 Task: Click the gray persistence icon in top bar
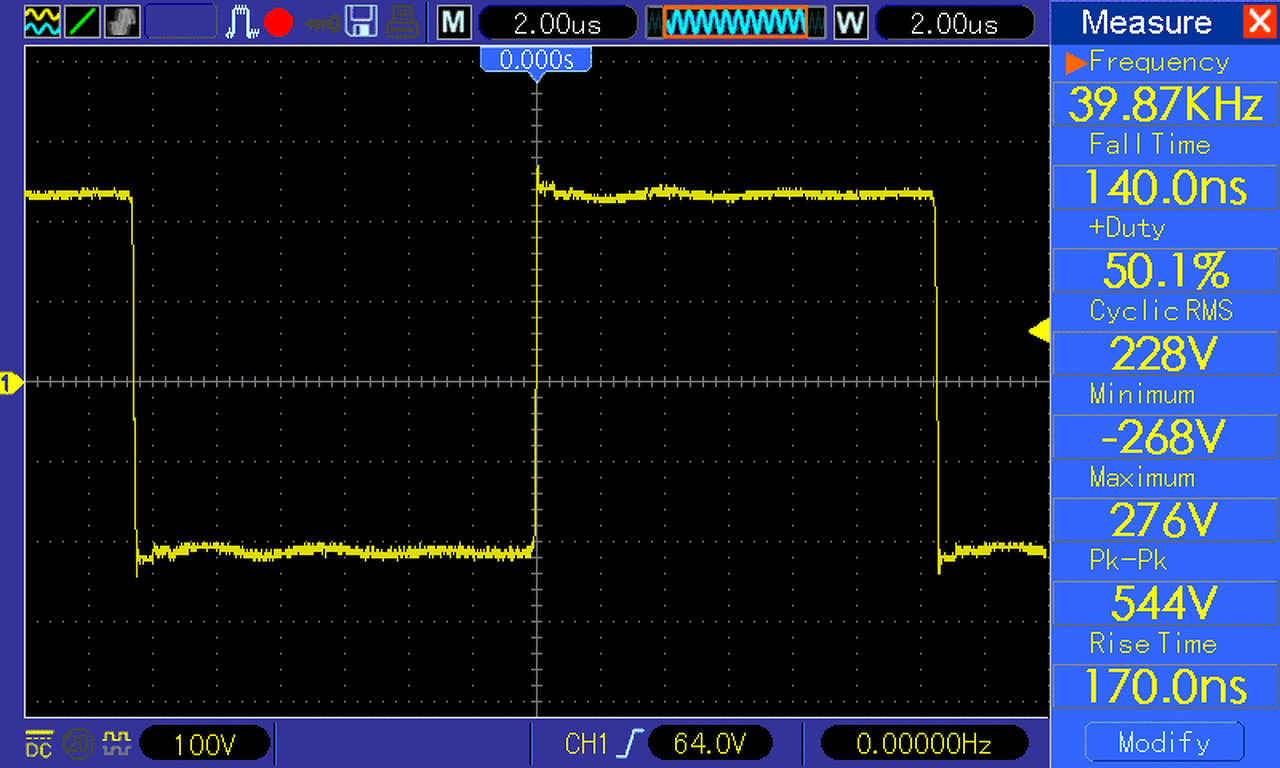122,21
